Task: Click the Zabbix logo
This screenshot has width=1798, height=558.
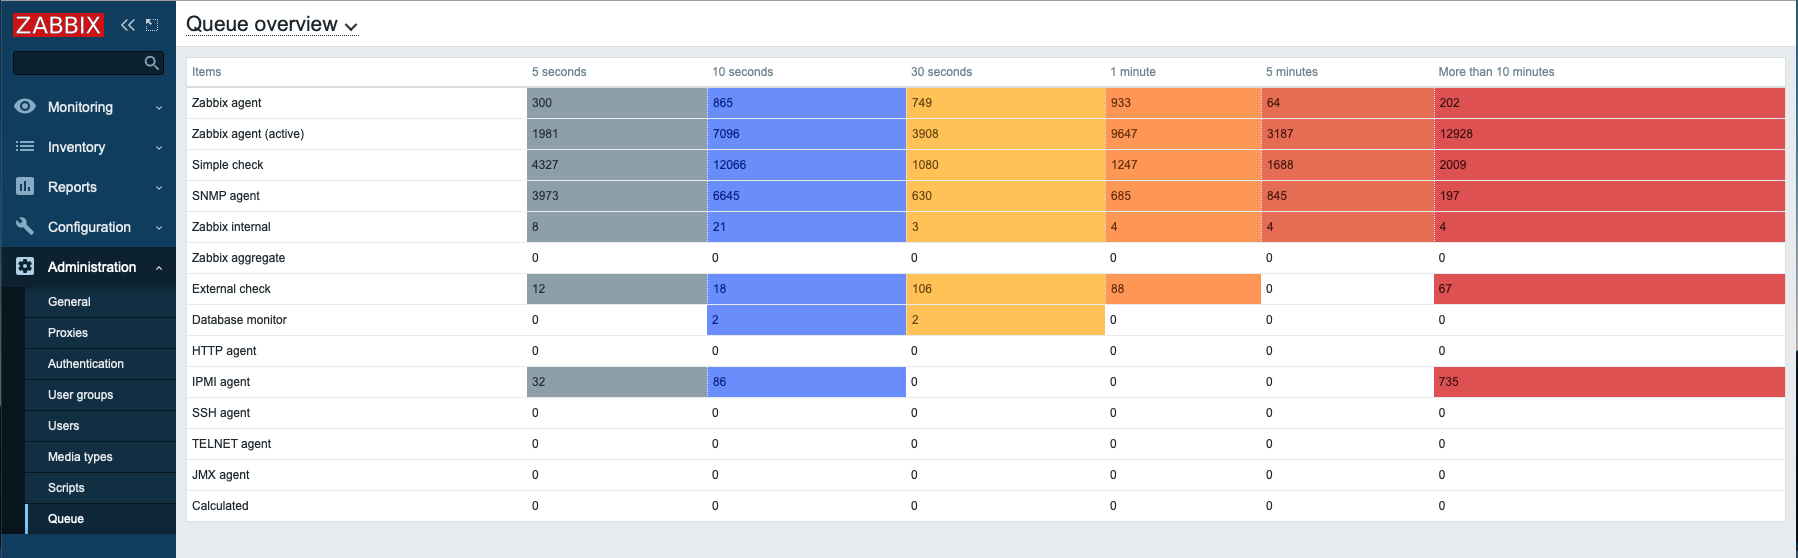Action: pyautogui.click(x=58, y=25)
